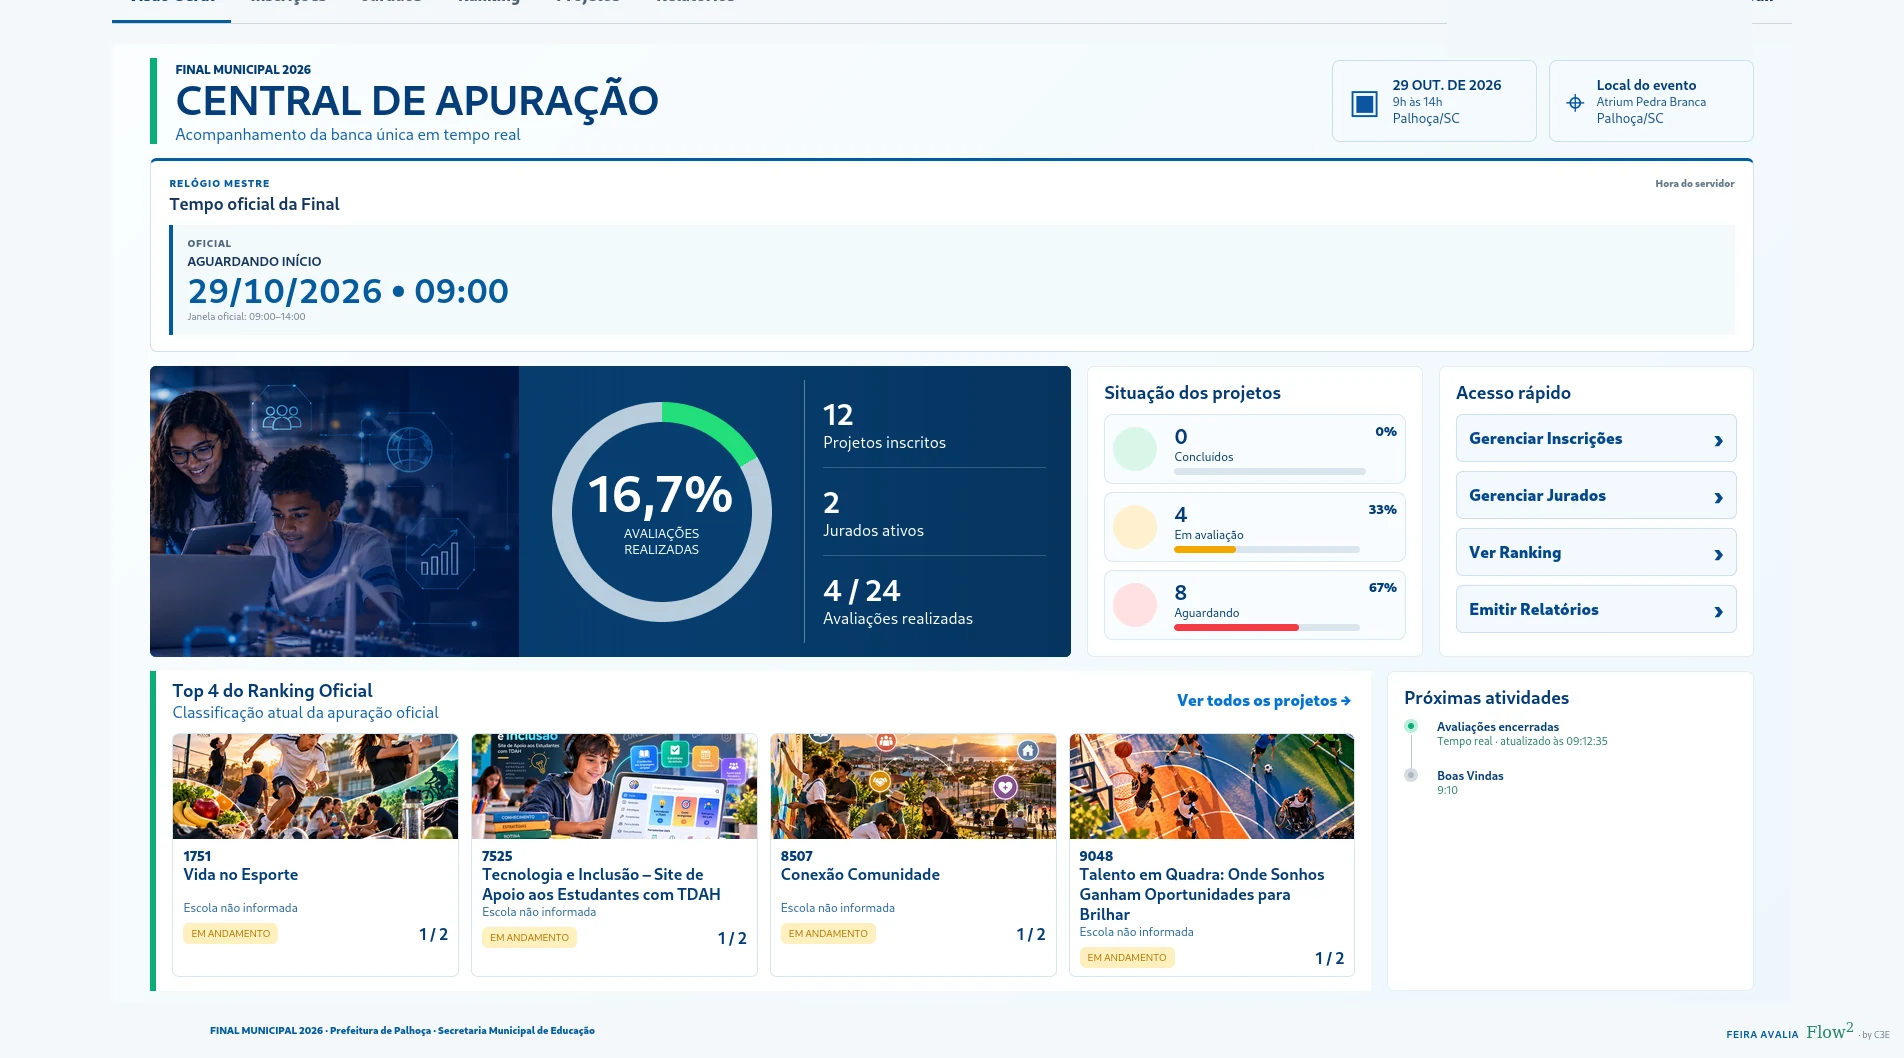Image resolution: width=1904 pixels, height=1058 pixels.
Task: Click the Em avaliação progress bar
Action: click(1267, 549)
